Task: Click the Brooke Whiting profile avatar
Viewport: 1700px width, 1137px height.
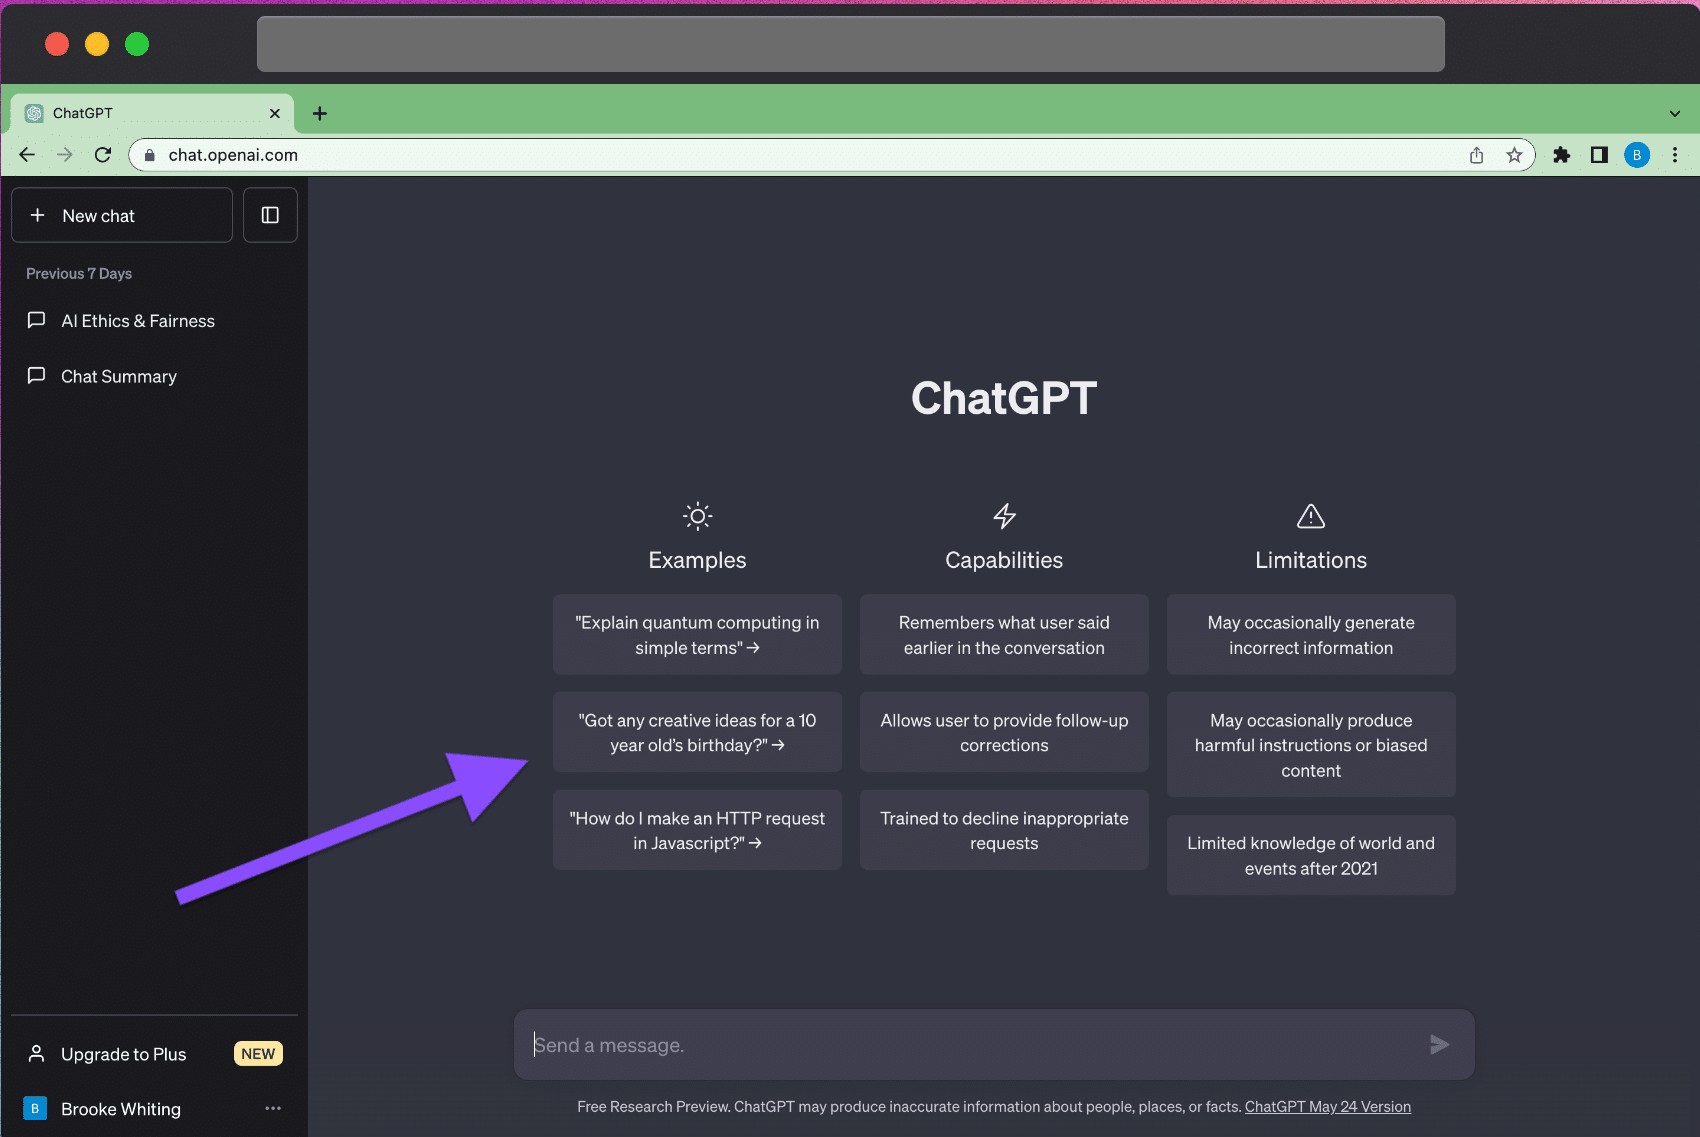Action: (x=35, y=1108)
